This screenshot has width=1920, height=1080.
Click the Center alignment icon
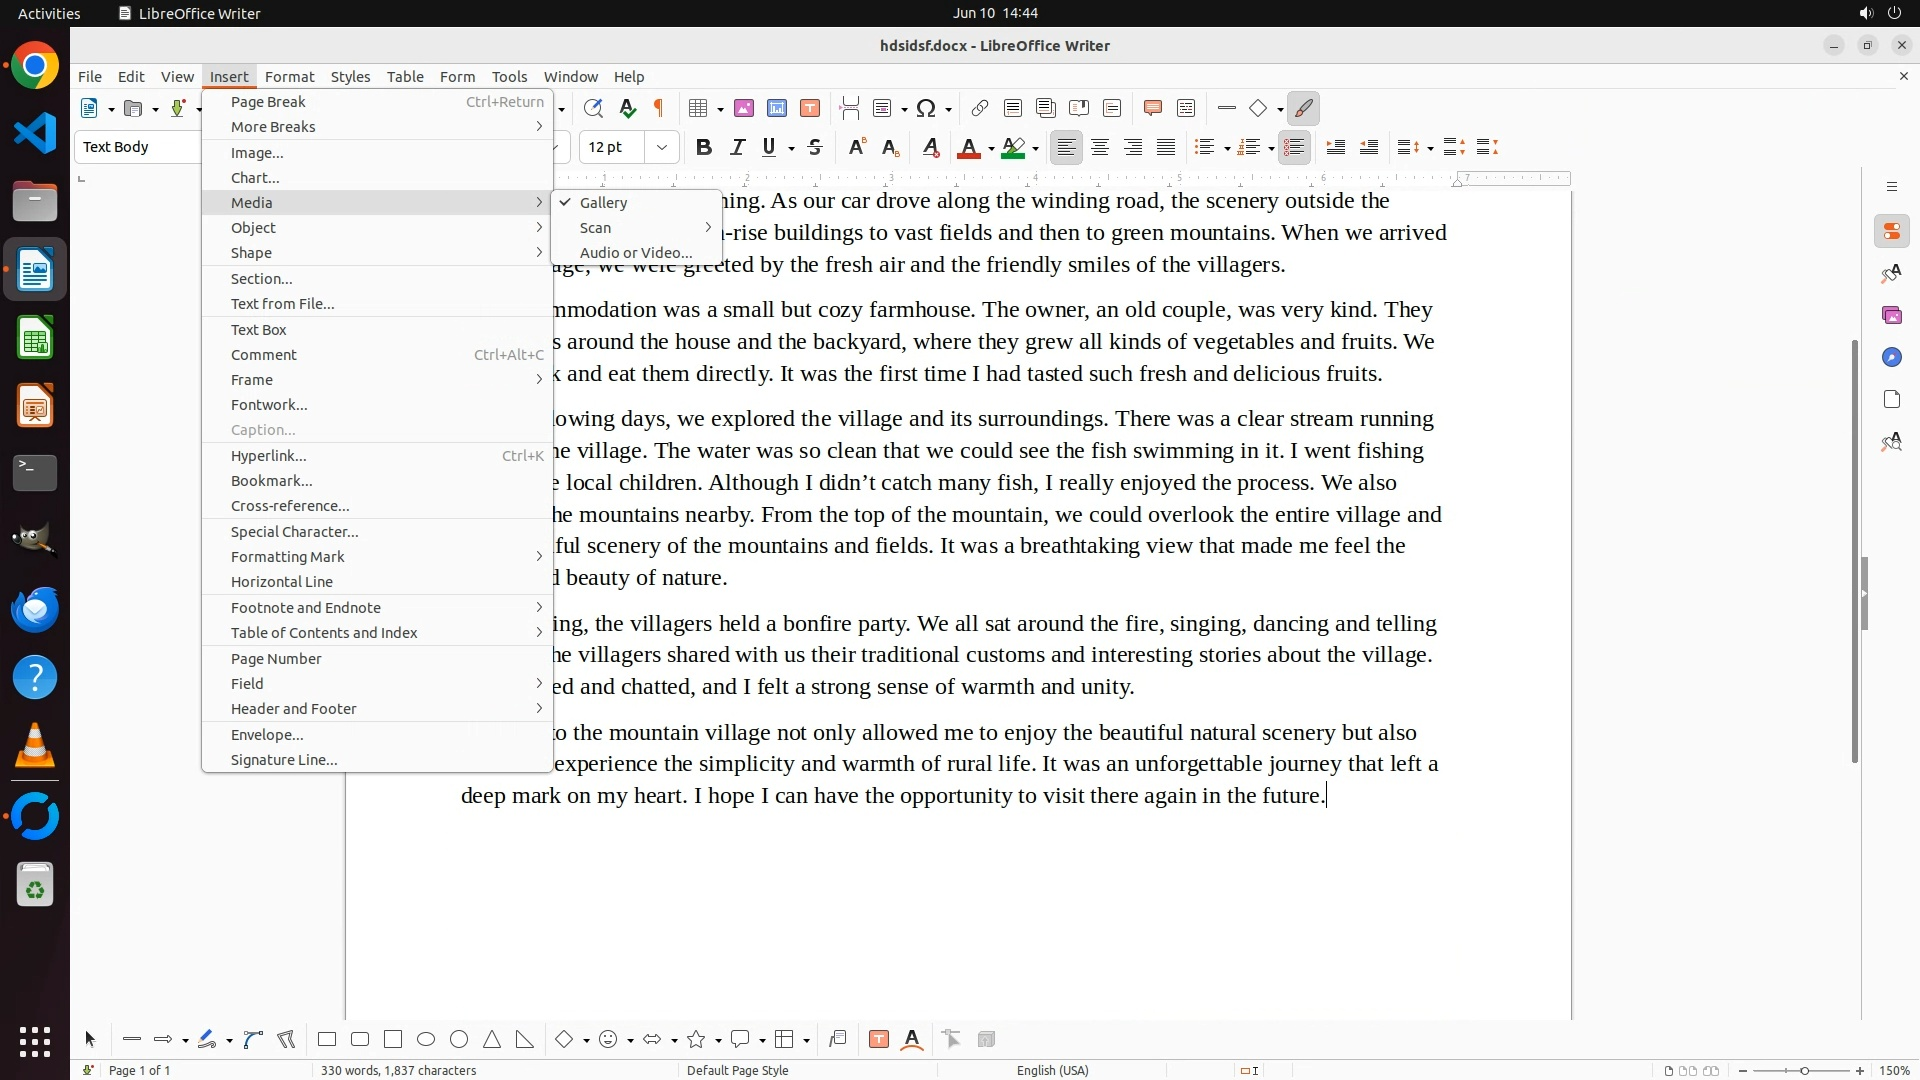coord(1100,147)
